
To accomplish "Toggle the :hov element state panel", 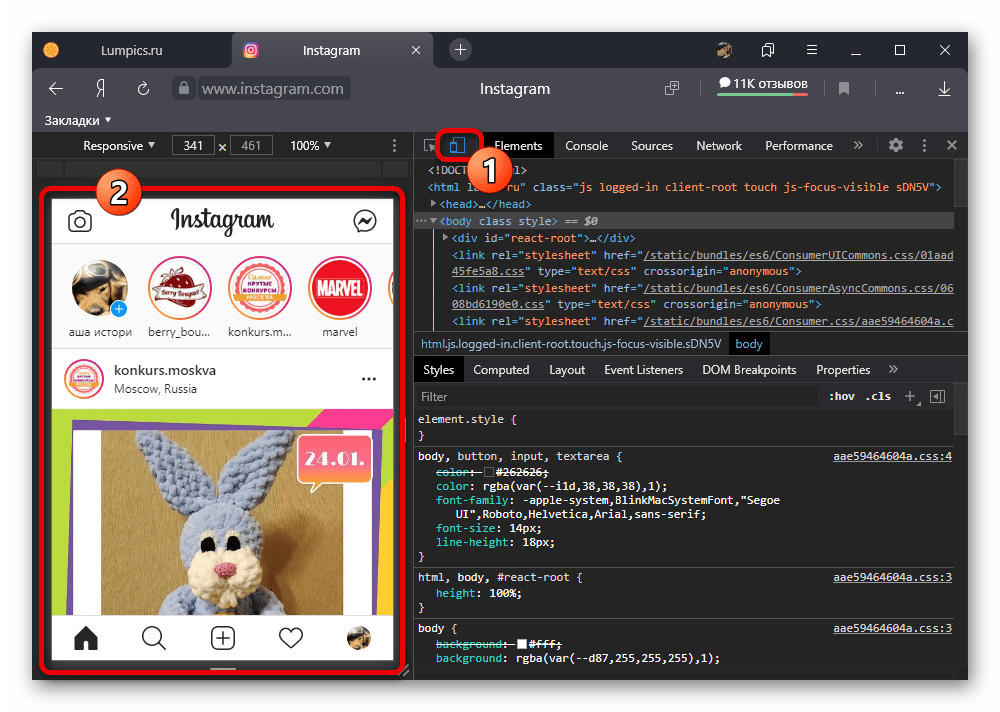I will 842,397.
